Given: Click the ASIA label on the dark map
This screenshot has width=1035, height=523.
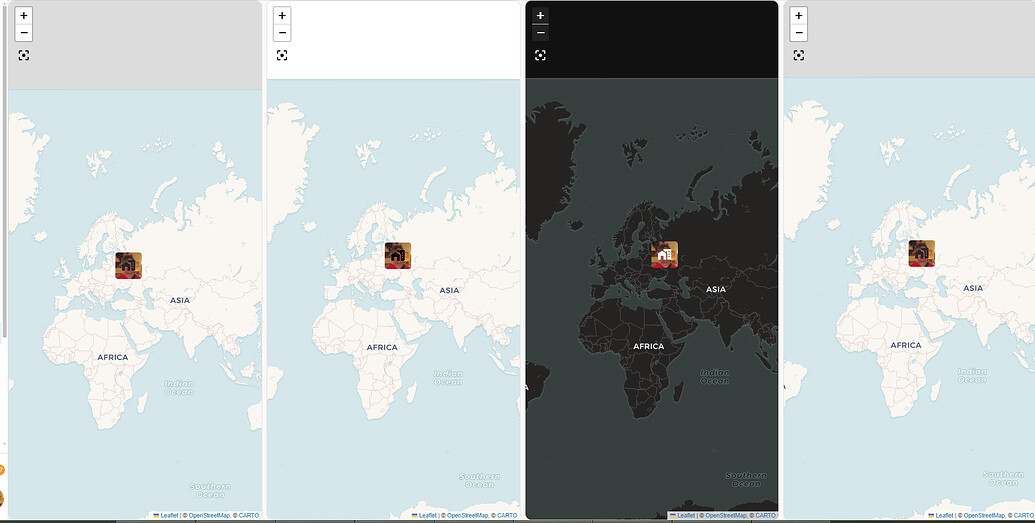Looking at the screenshot, I should click(716, 289).
